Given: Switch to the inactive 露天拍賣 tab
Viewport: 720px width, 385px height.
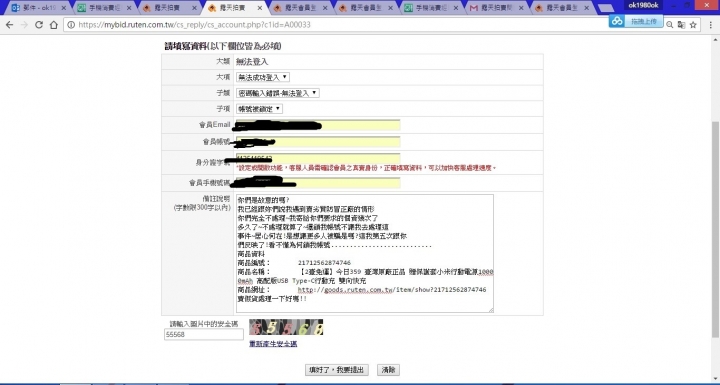Looking at the screenshot, I should click(170, 8).
